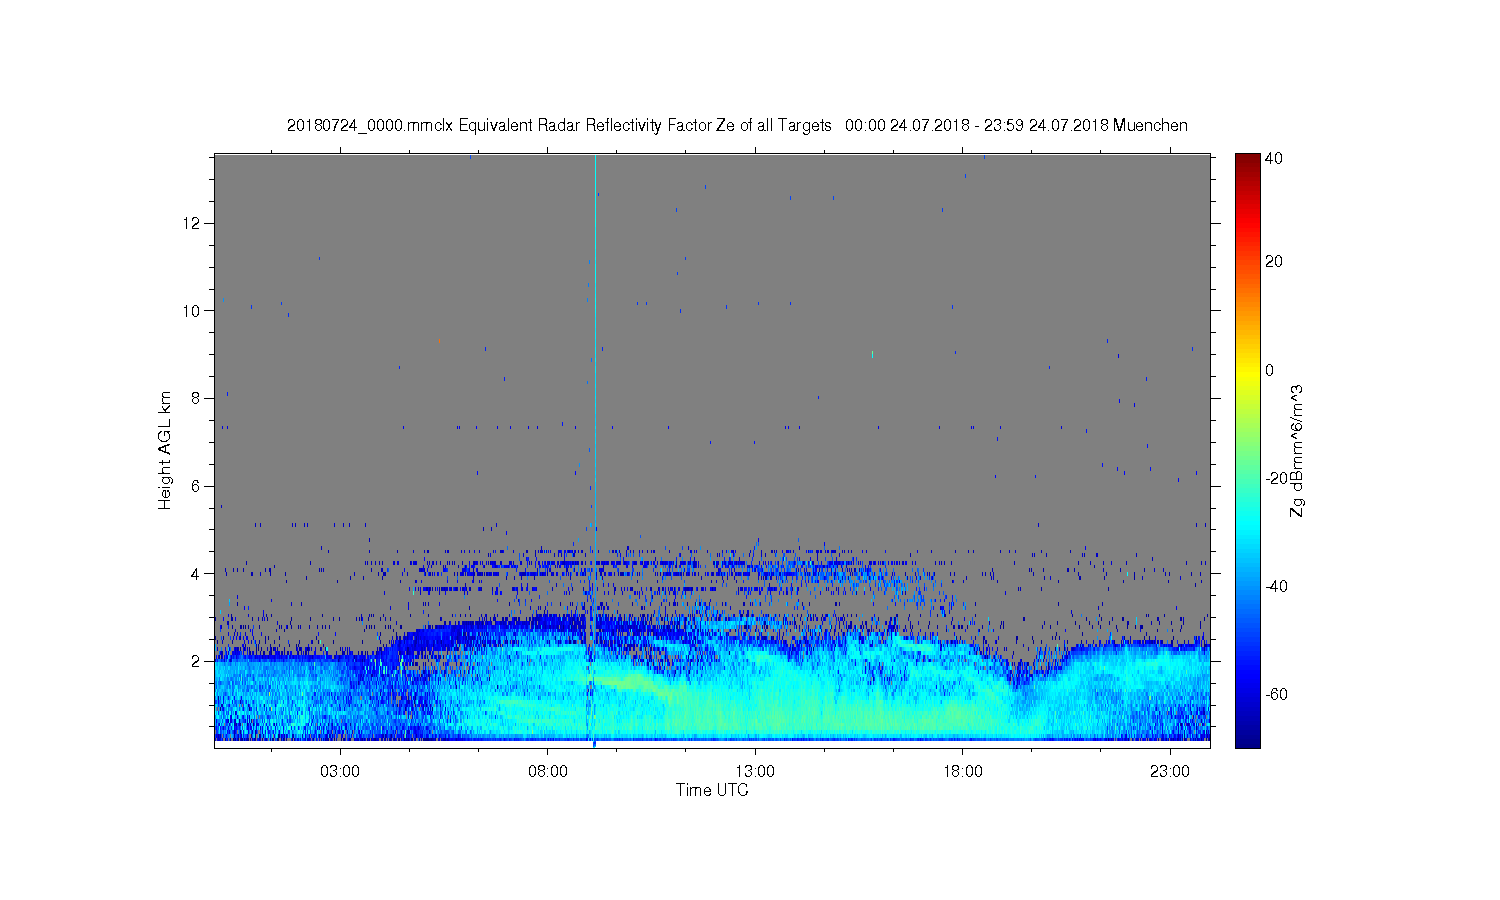
Task: Click the colorbar value label 0
Action: click(1270, 370)
